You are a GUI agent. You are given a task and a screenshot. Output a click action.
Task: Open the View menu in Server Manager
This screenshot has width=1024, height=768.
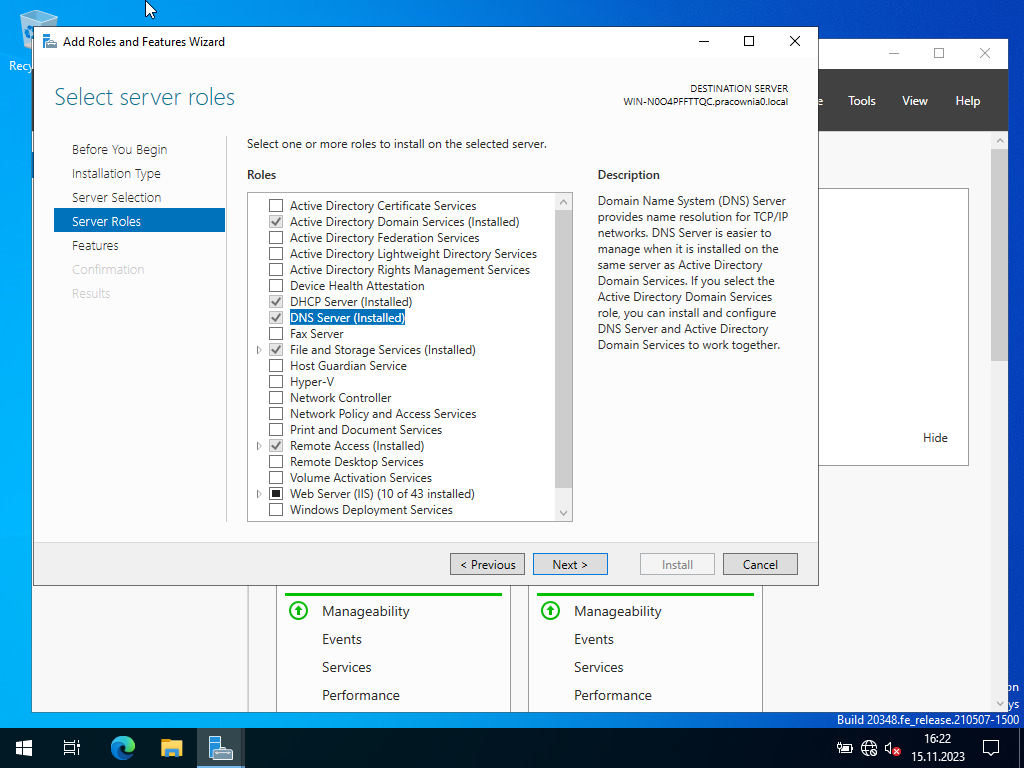[914, 101]
